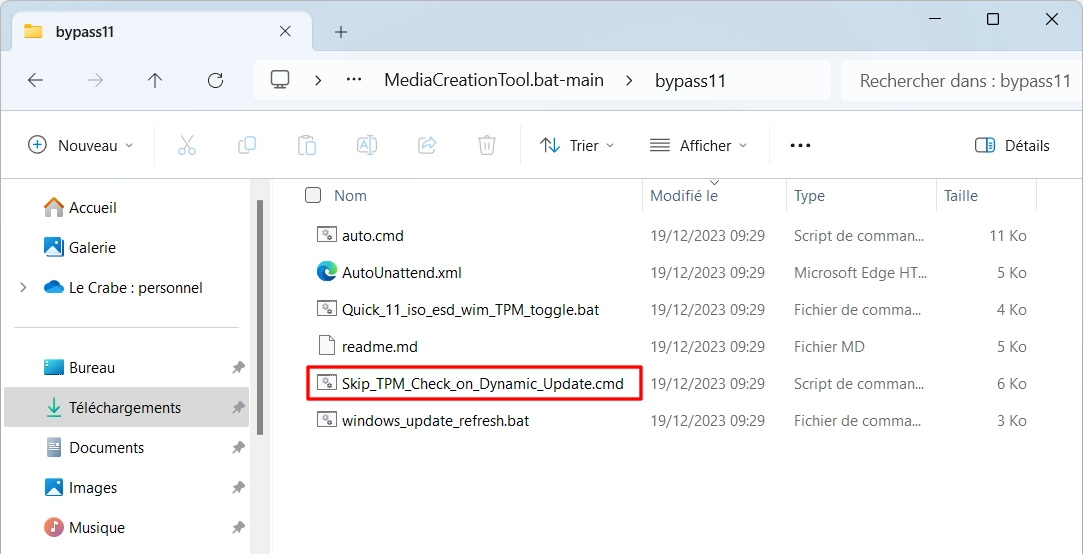This screenshot has width=1083, height=554.
Task: Add a new tab with plus button
Action: coord(341,32)
